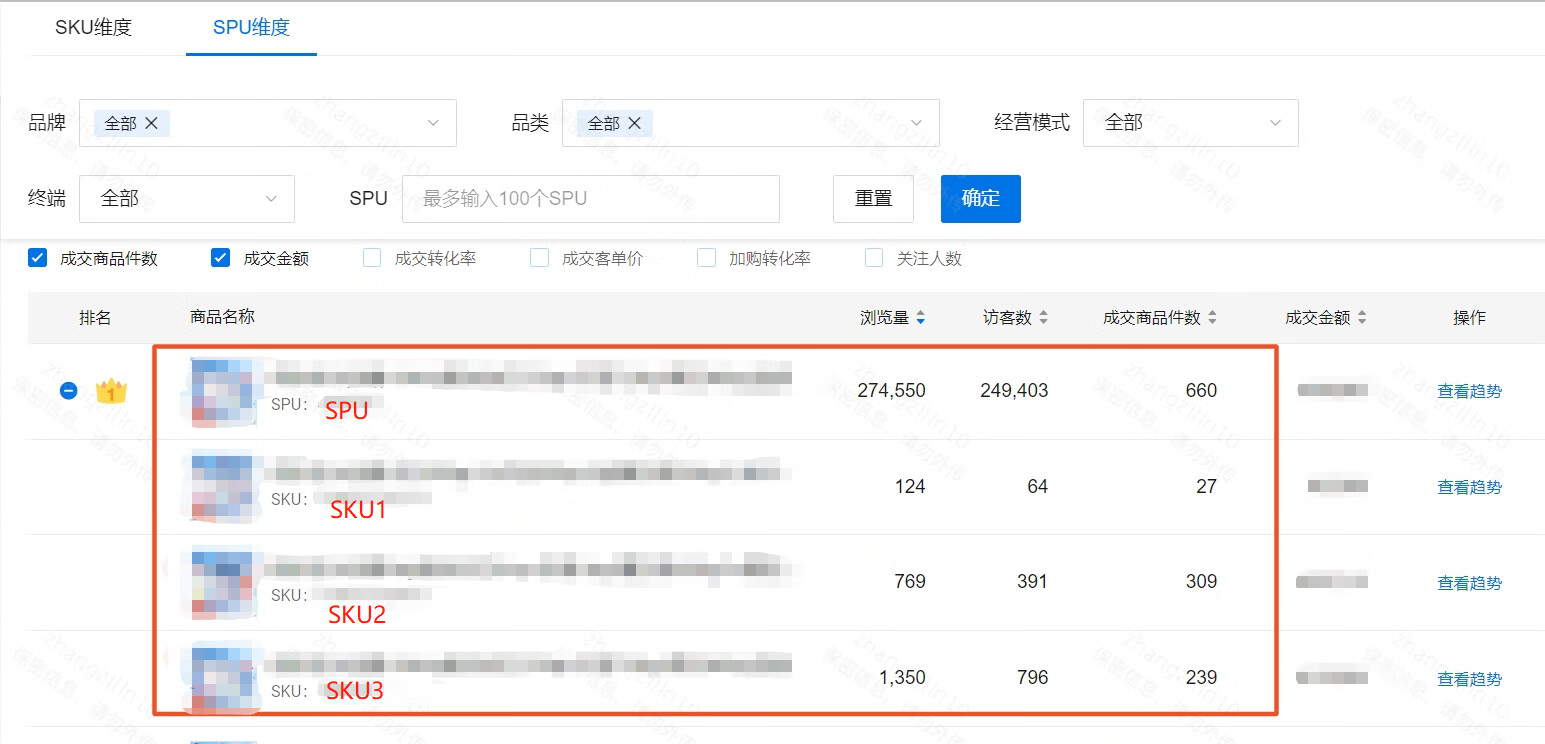Screen dimensions: 1545x744
Task: Tick the 关注人数 checkbox
Action: pyautogui.click(x=874, y=258)
